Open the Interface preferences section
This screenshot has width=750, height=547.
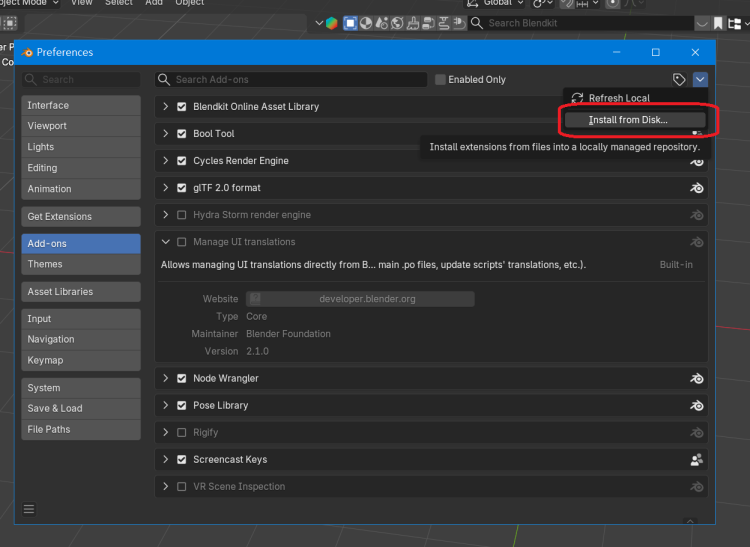pos(81,105)
